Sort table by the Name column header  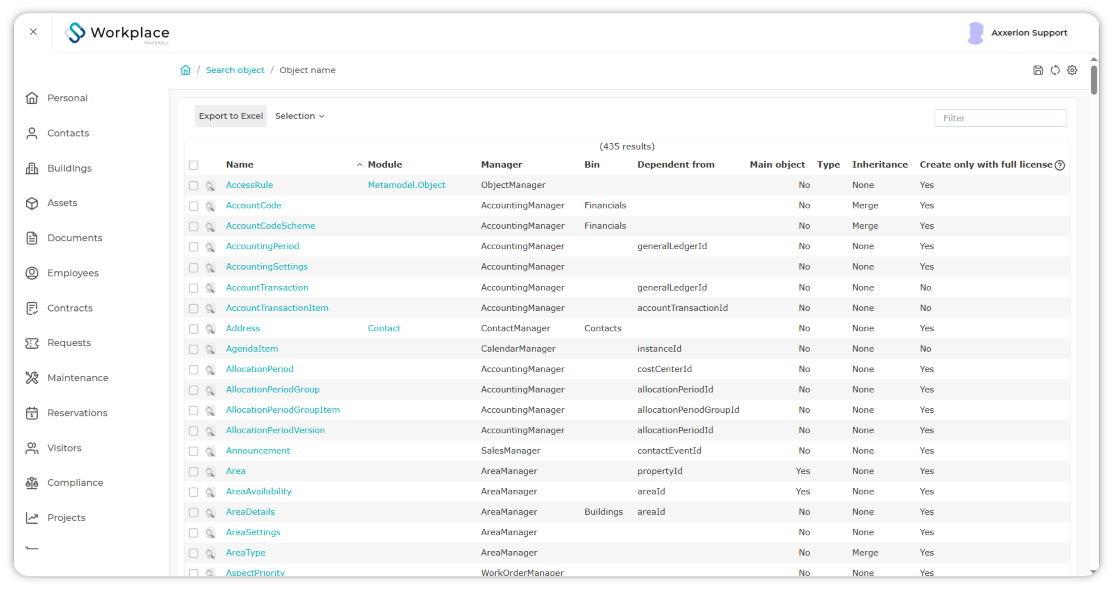tap(240, 165)
